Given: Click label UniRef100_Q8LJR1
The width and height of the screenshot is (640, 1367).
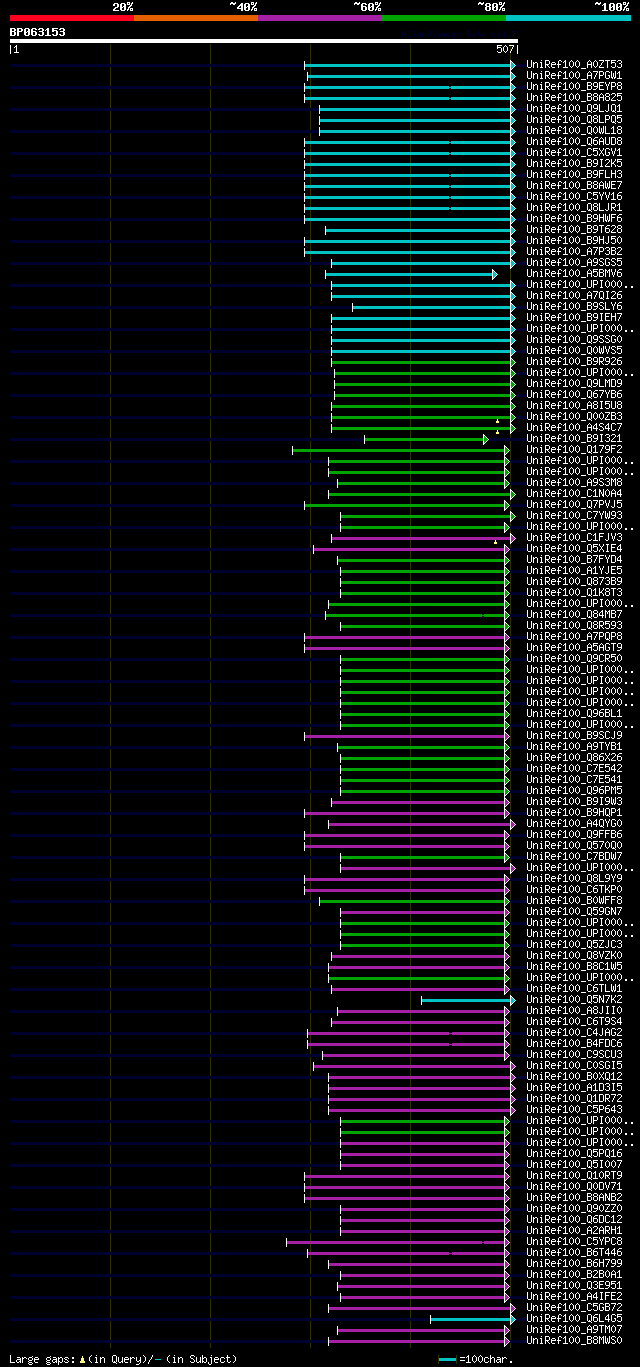Looking at the screenshot, I should pyautogui.click(x=574, y=208).
